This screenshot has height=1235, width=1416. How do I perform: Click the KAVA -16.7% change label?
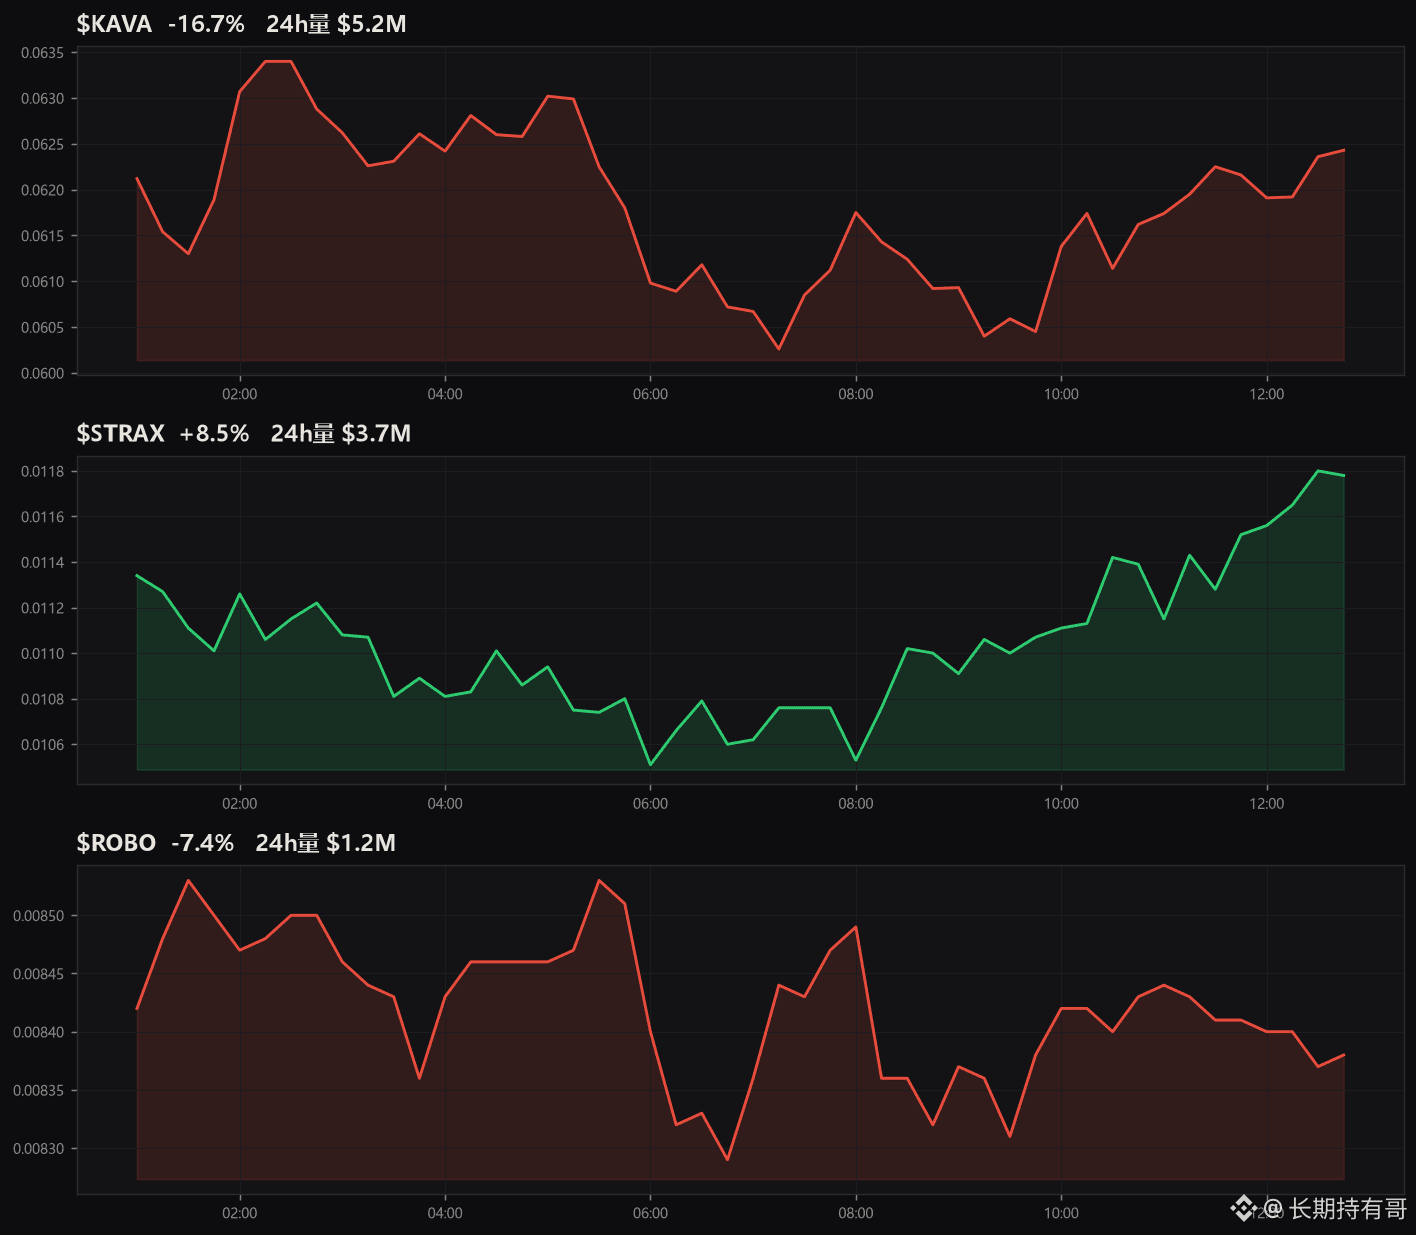coord(206,24)
